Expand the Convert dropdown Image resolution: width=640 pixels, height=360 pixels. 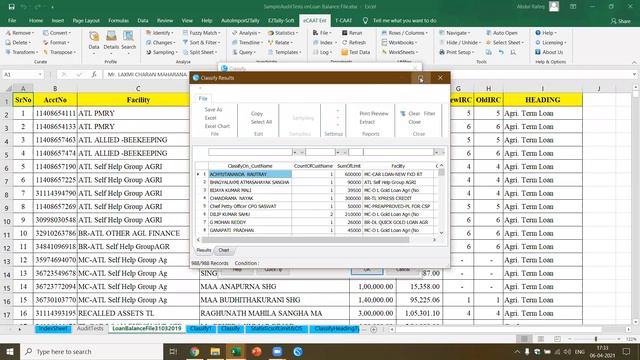(57, 33)
